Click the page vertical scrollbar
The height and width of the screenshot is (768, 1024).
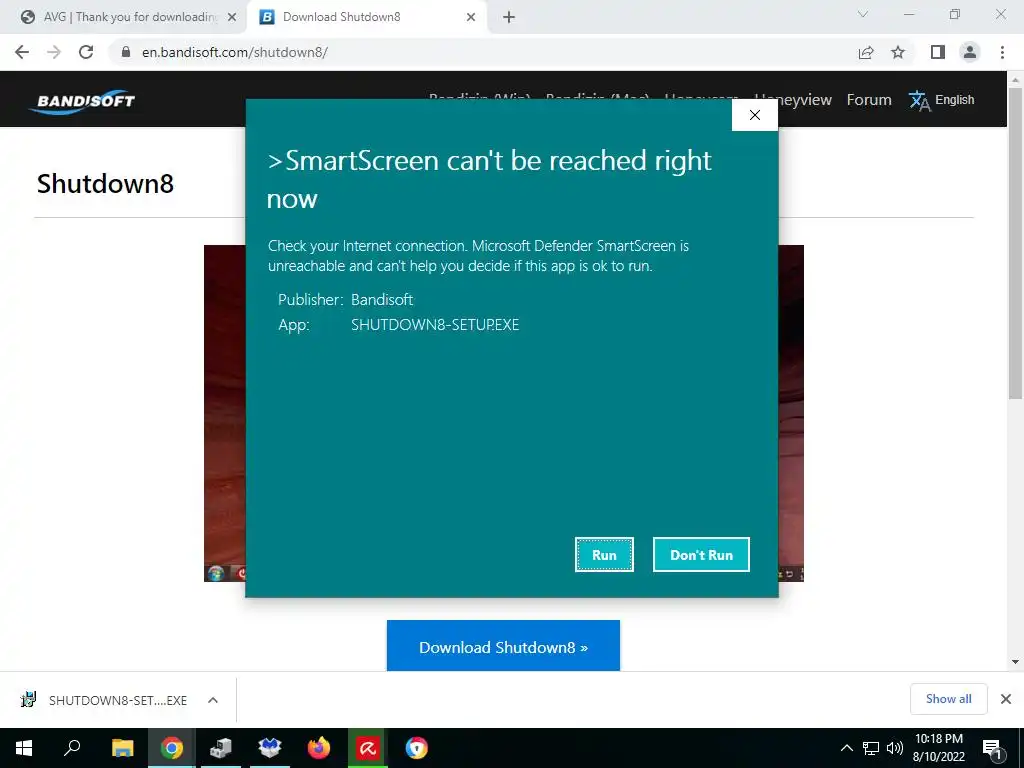[1015, 244]
